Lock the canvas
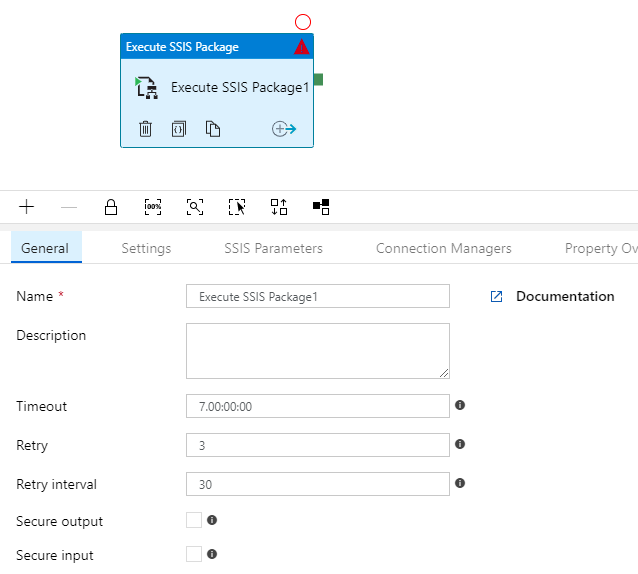Image resolution: width=638 pixels, height=574 pixels. click(x=111, y=207)
